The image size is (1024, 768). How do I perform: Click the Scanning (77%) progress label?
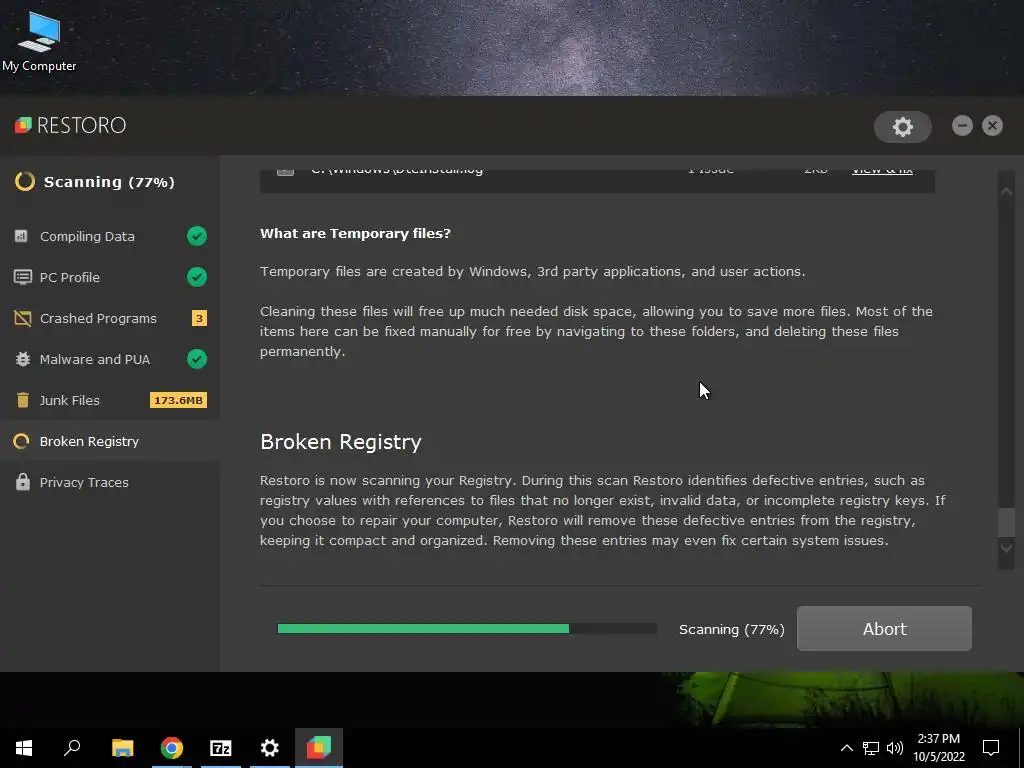[731, 630]
